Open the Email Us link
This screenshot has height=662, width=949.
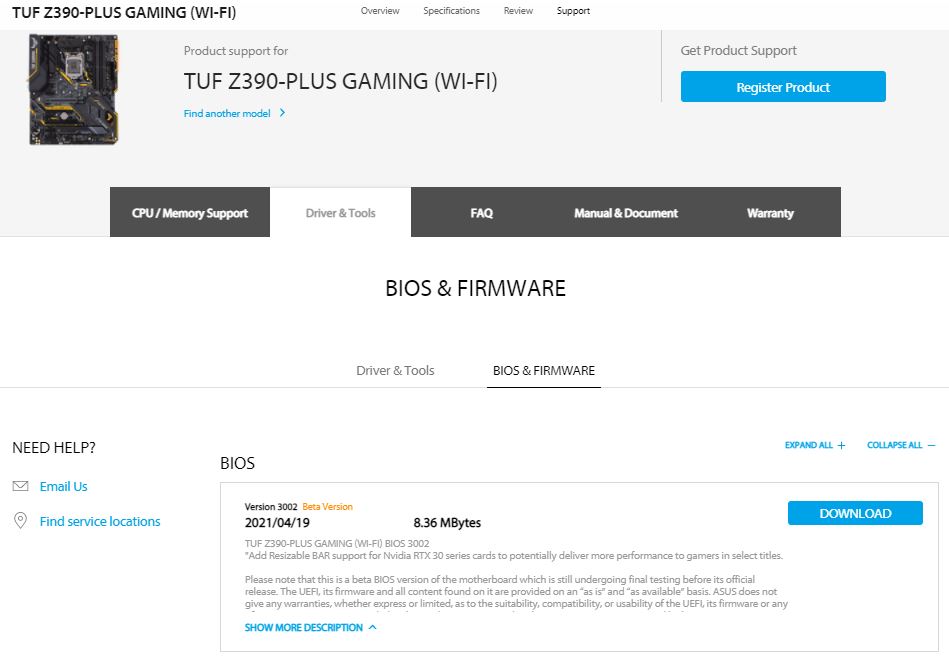(64, 487)
